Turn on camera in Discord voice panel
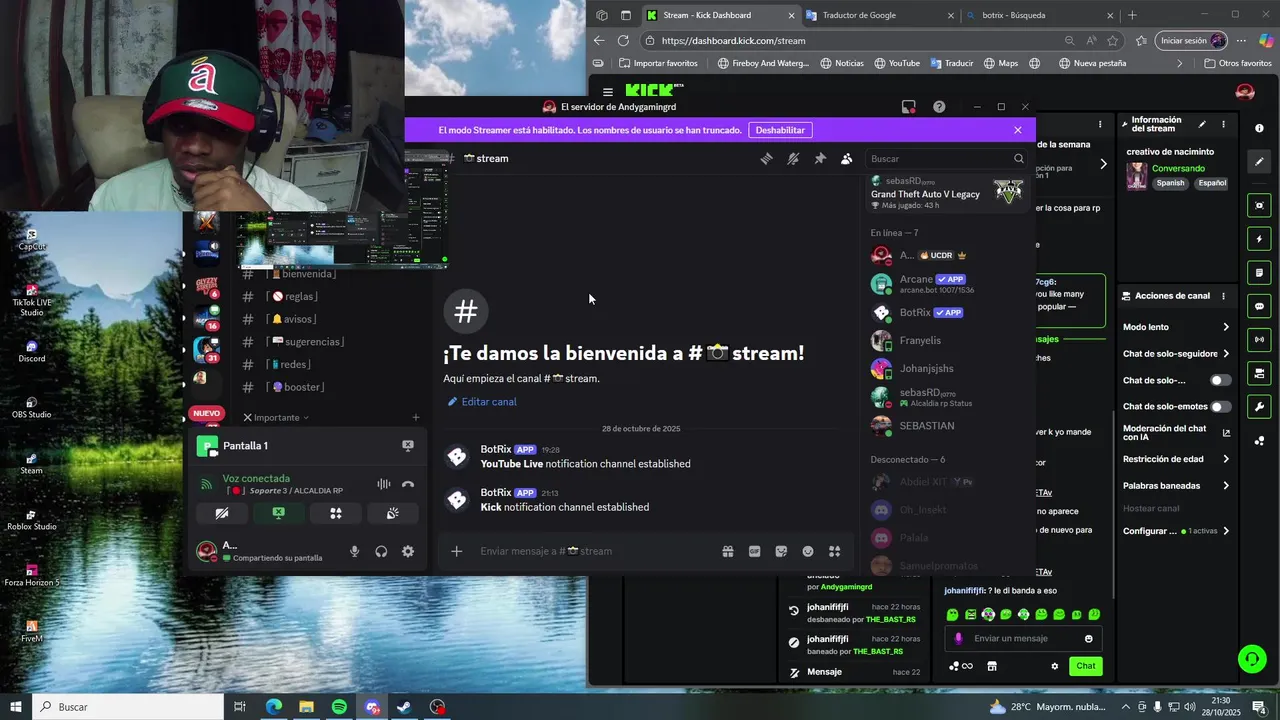Screen dimensions: 1280x720 click(x=222, y=513)
